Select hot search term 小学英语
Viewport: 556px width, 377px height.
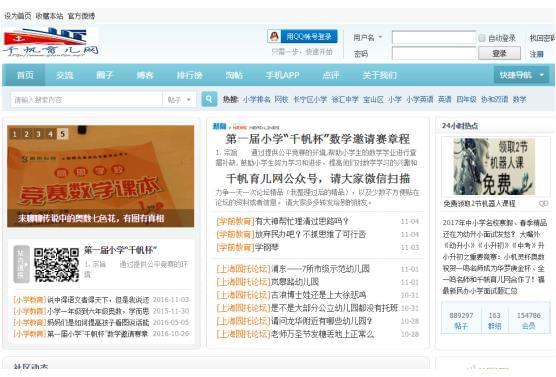tap(420, 99)
